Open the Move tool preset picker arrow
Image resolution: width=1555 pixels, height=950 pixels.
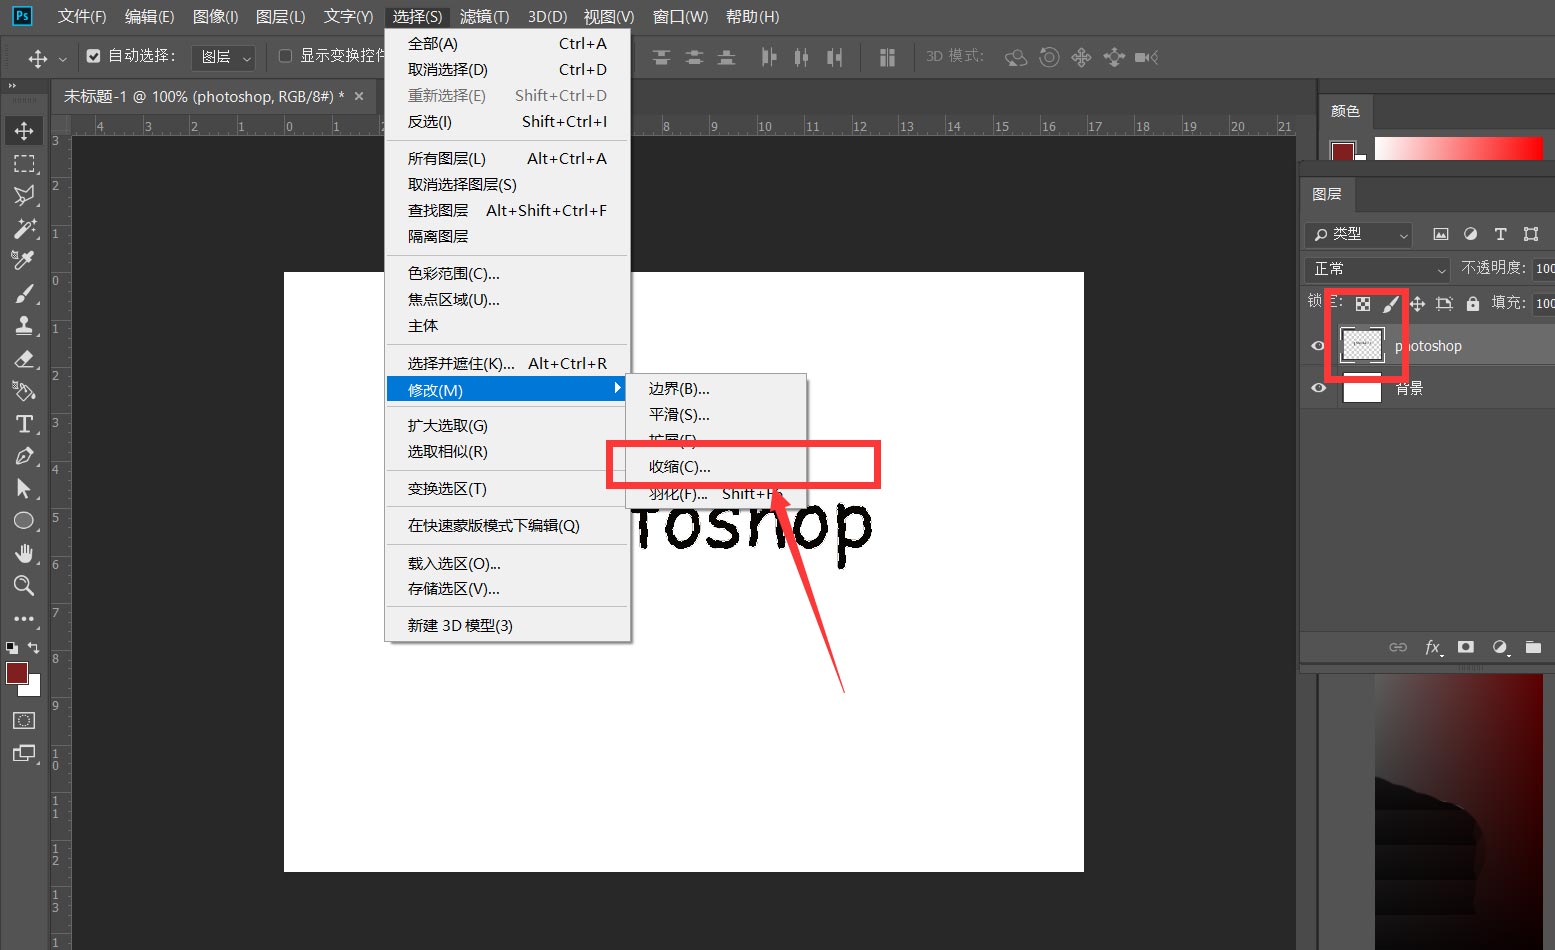click(62, 59)
